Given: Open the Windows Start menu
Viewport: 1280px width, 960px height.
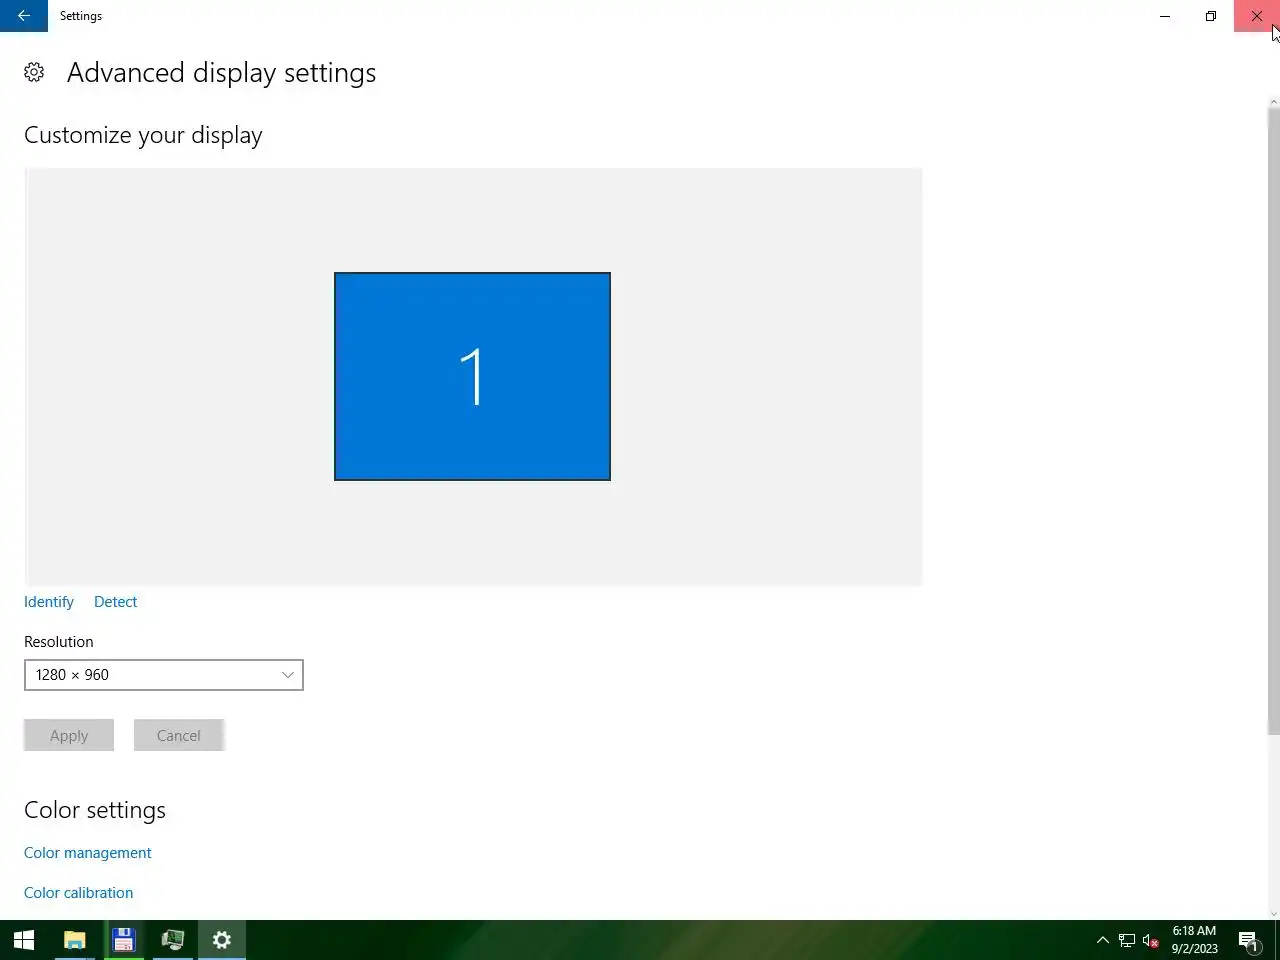Looking at the screenshot, I should pos(24,940).
